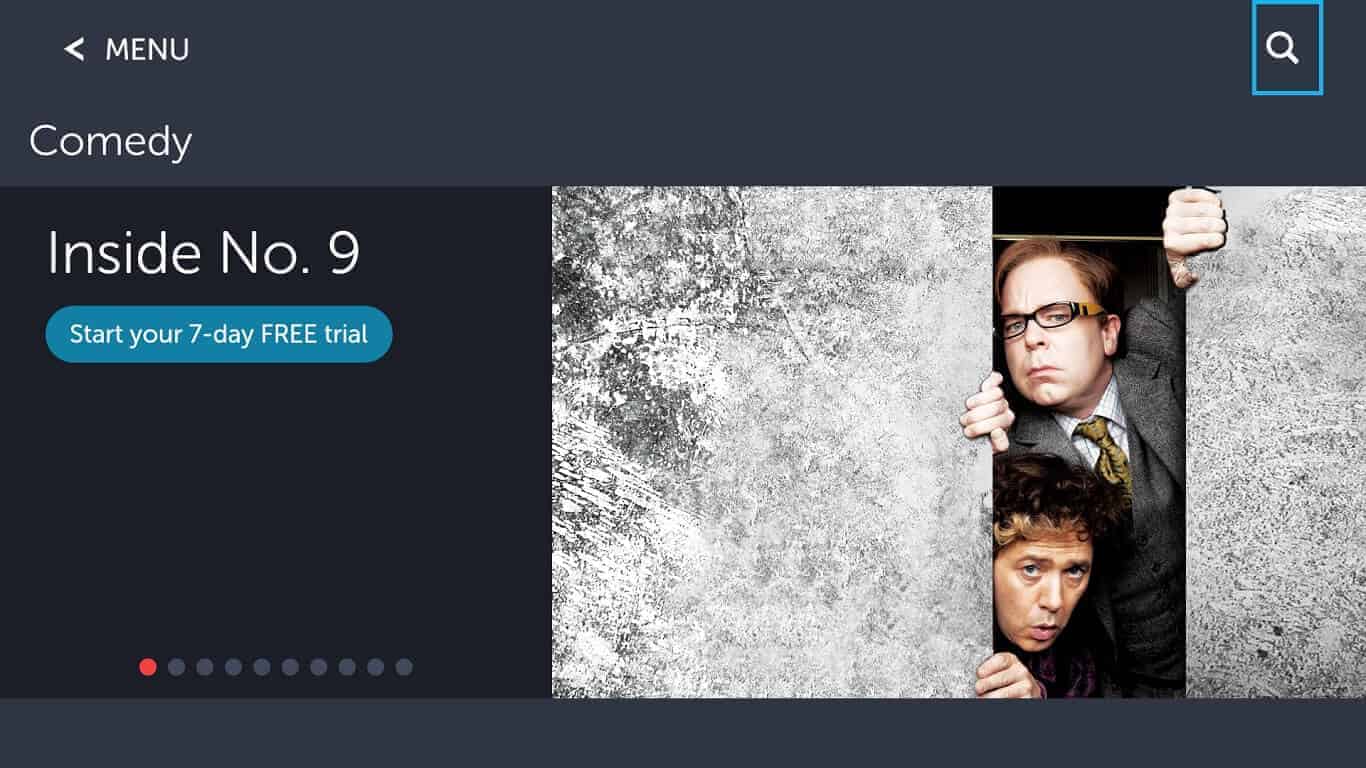Jump to the second carousel slide dot
Viewport: 1366px width, 768px height.
[176, 667]
